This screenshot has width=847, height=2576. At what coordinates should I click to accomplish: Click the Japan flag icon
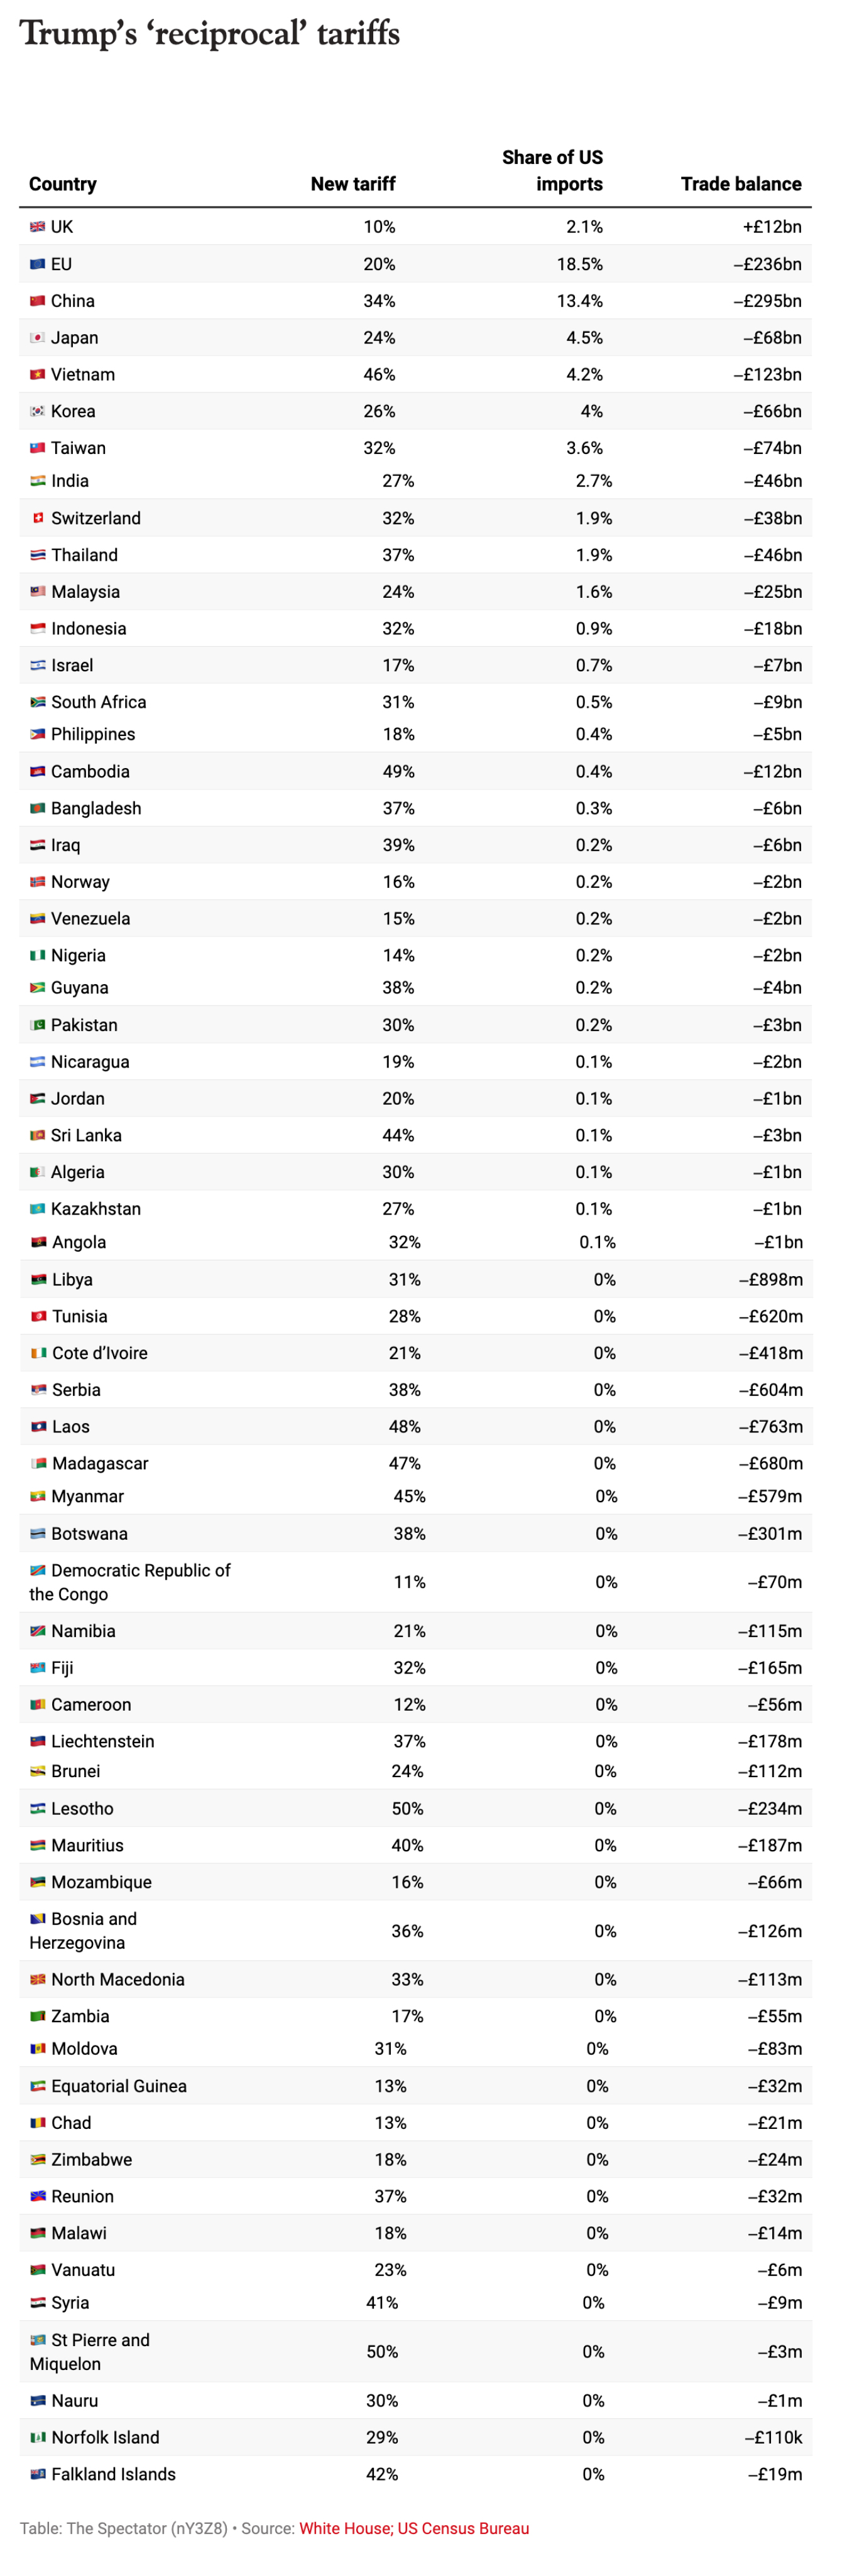(37, 338)
